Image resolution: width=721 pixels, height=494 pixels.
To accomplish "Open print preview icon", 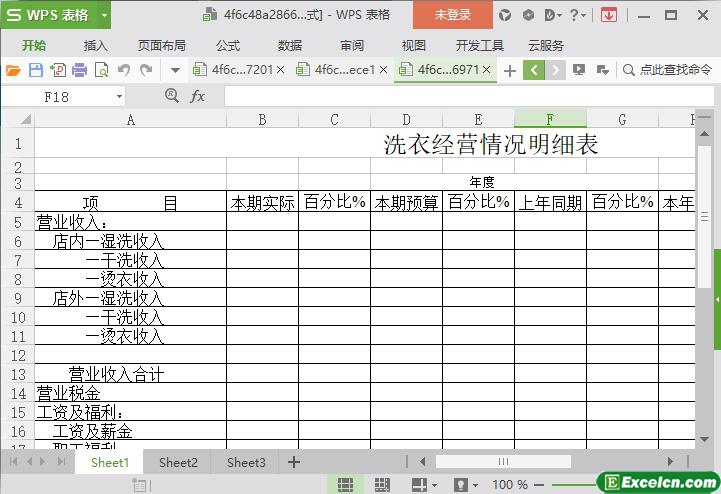I will pyautogui.click(x=101, y=70).
